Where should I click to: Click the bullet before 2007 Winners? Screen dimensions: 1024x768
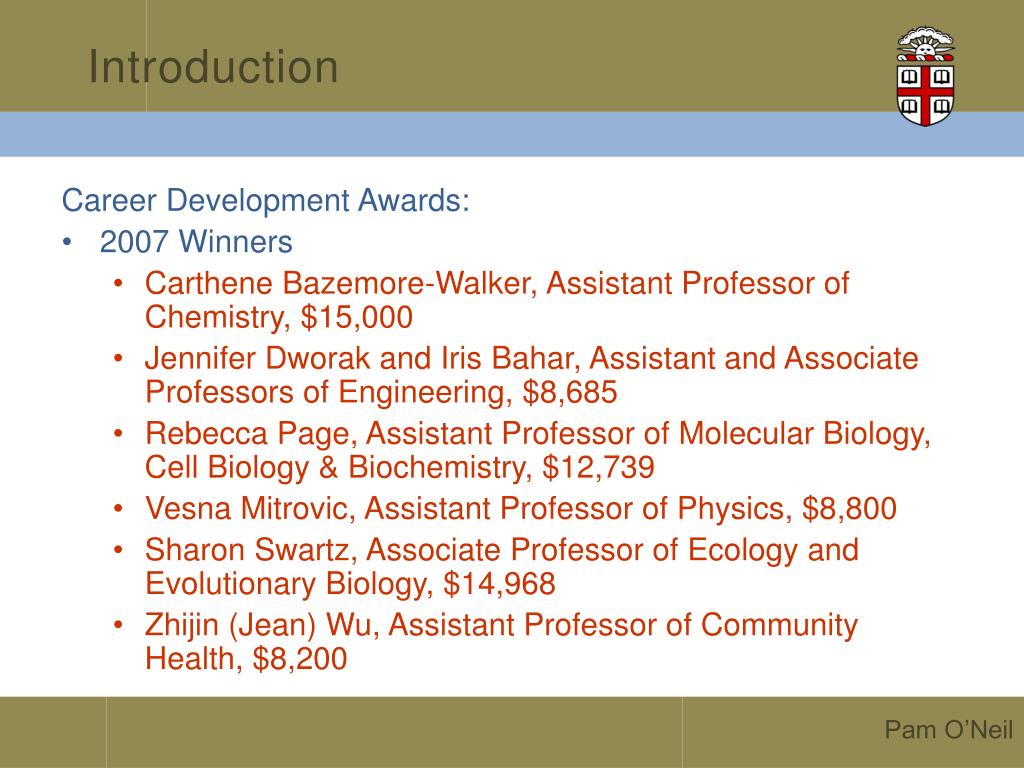(67, 242)
